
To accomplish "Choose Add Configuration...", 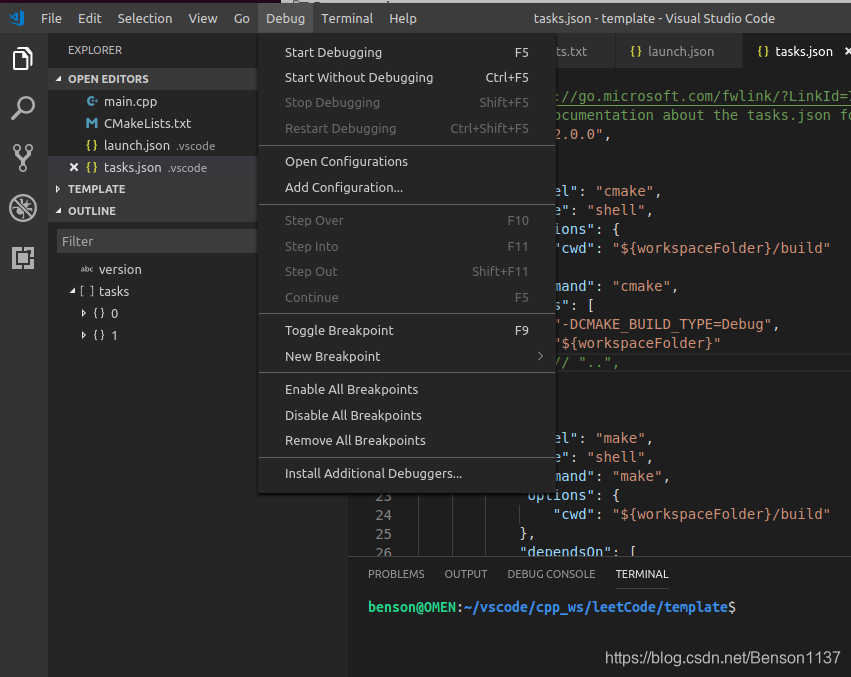I will pyautogui.click(x=407, y=187).
